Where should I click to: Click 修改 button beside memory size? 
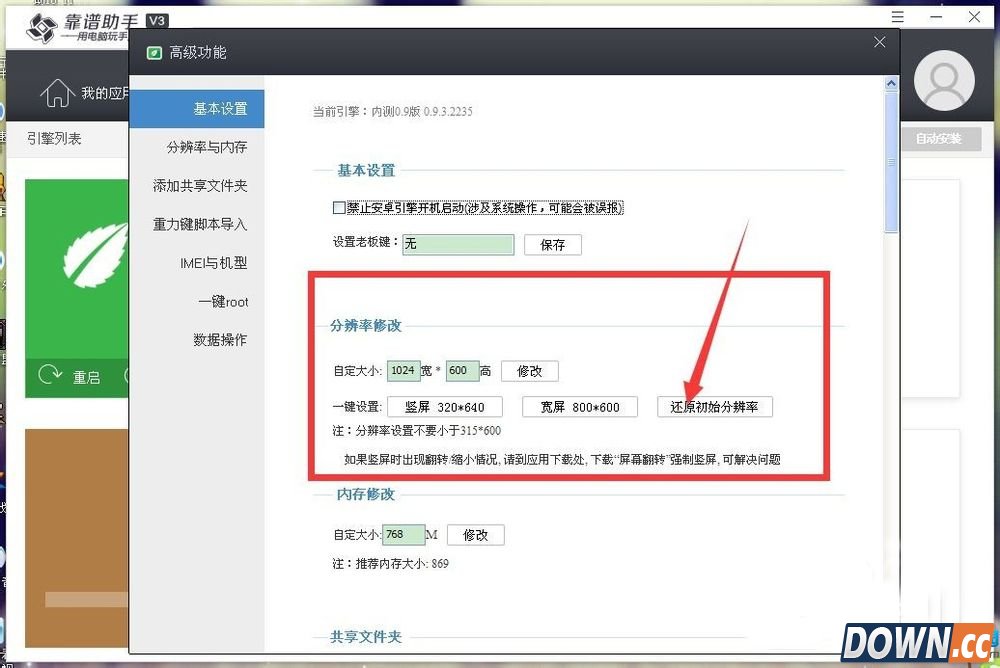[x=475, y=535]
